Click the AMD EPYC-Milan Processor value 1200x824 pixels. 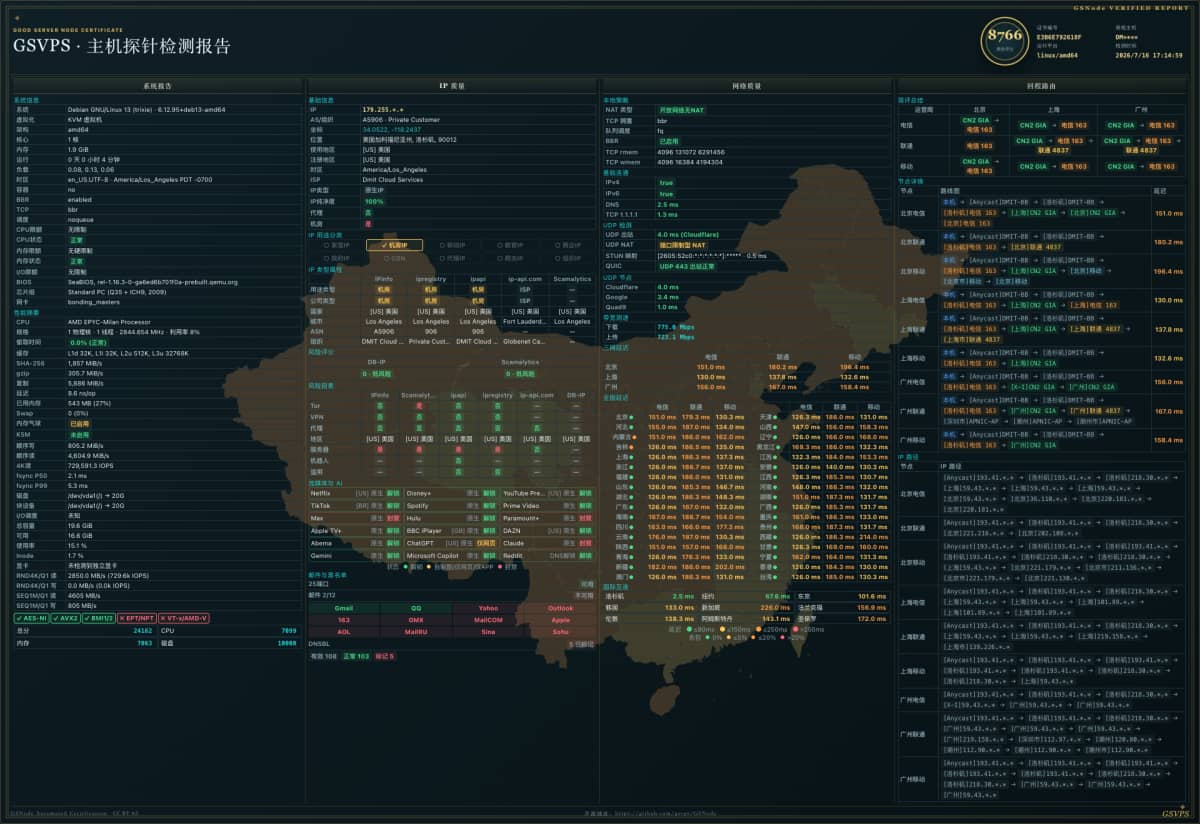[108, 322]
